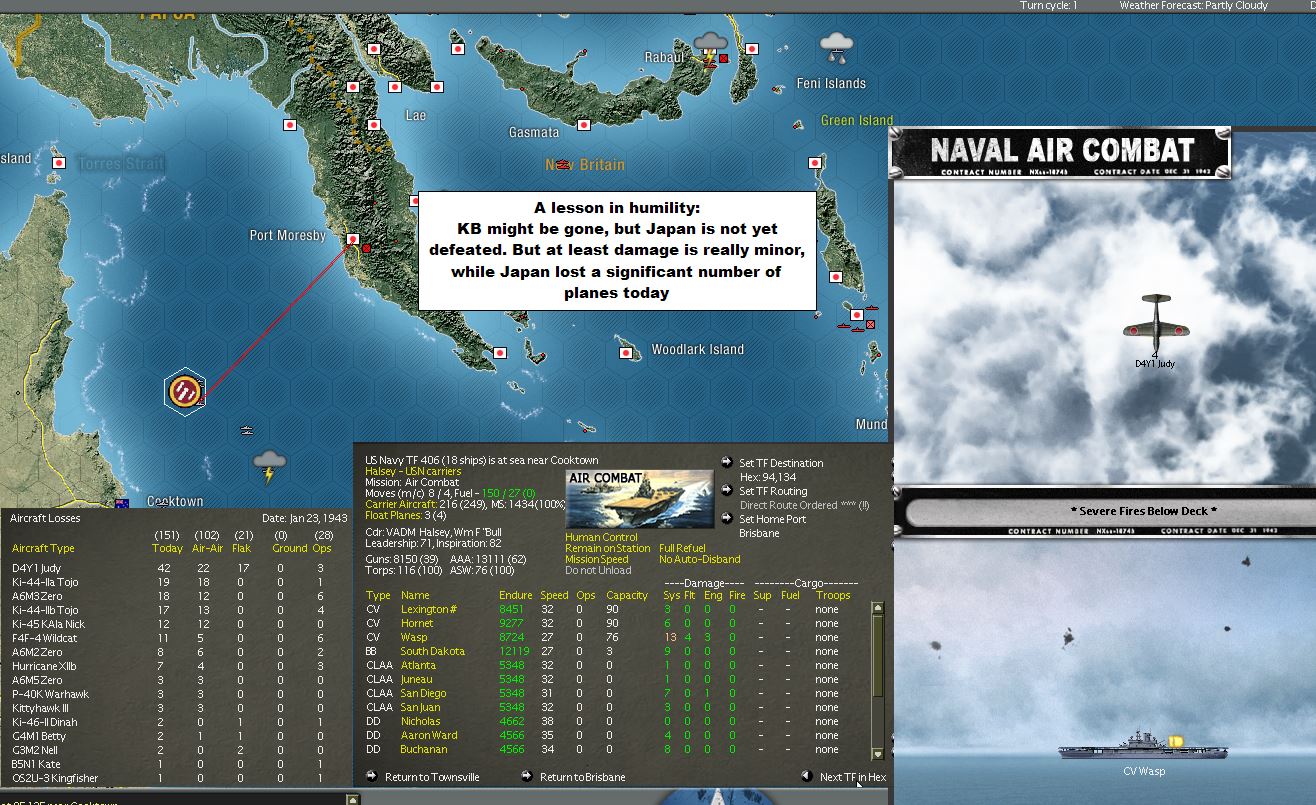Click Return to Brisbane
Screen dimensions: 1316x805
click(x=582, y=777)
